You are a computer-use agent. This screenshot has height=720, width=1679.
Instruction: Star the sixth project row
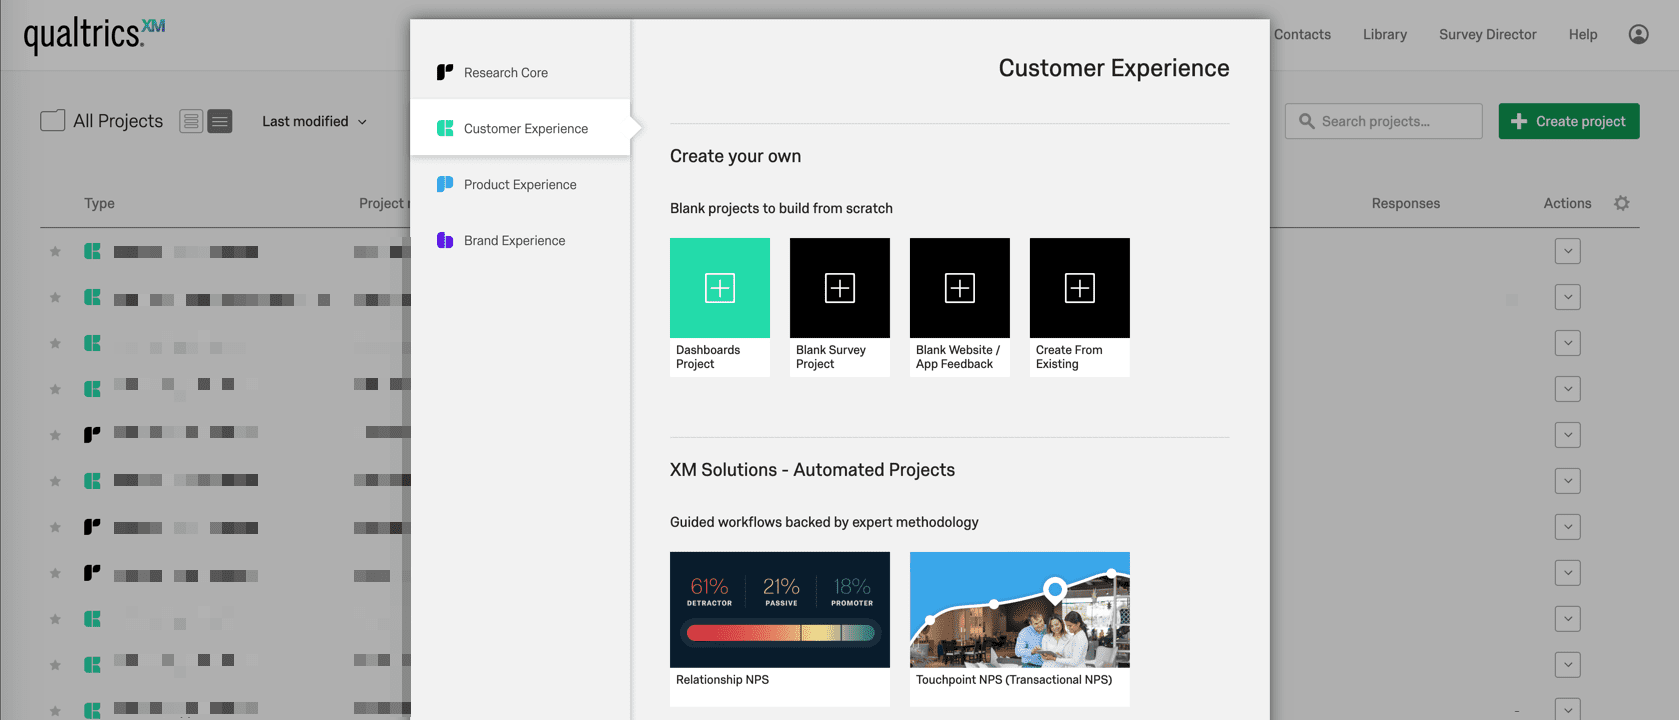tap(55, 481)
